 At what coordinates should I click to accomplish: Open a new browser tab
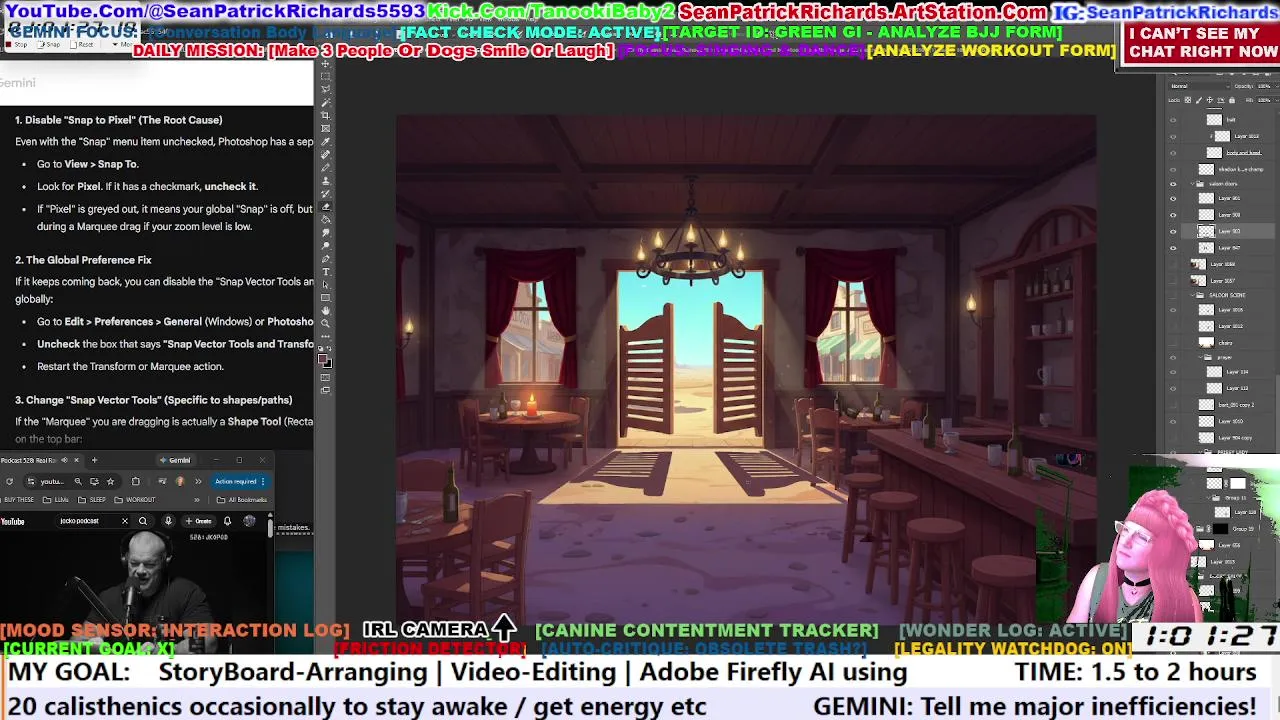(x=94, y=460)
